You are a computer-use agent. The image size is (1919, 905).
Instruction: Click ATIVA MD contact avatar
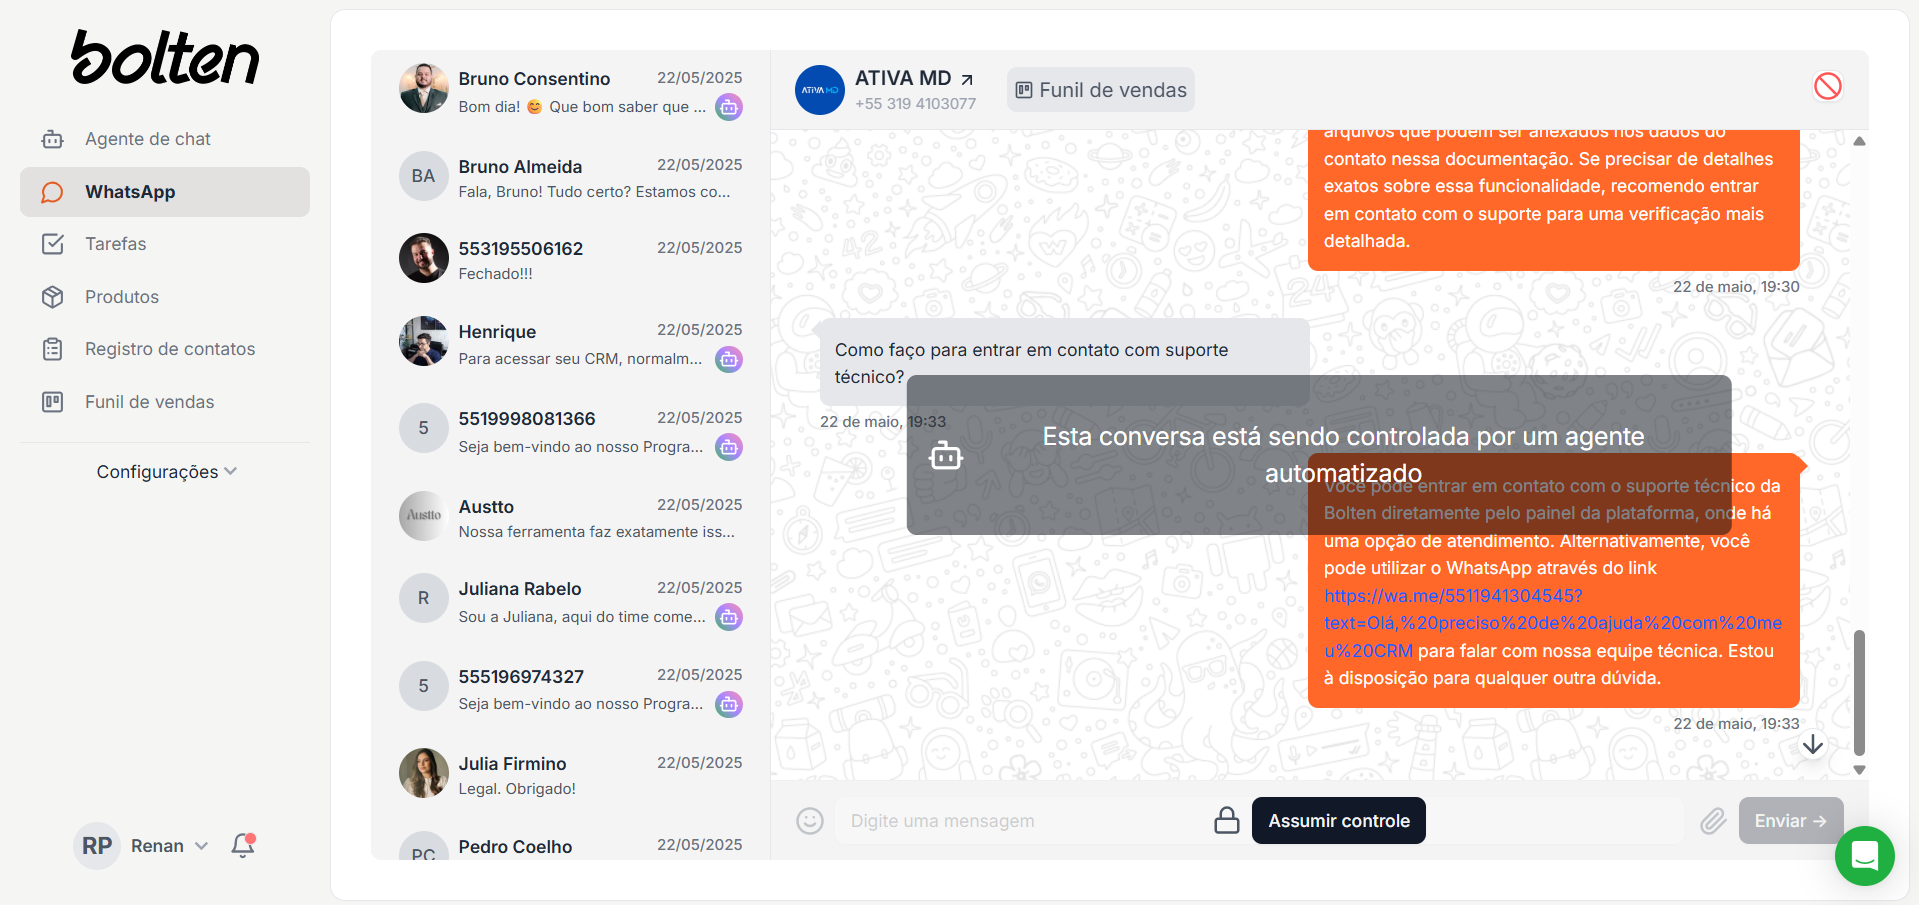820,90
